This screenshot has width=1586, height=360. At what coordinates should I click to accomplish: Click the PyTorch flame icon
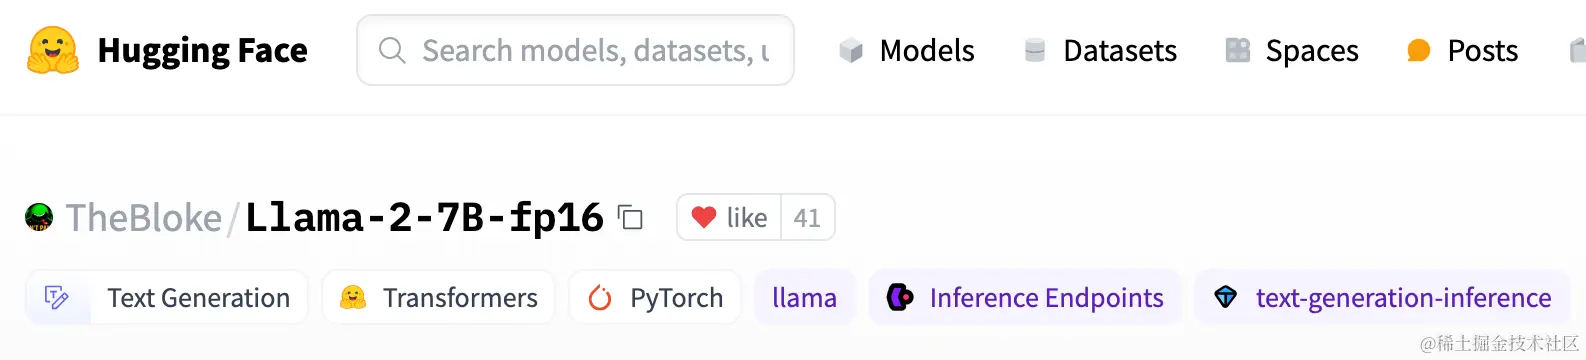600,298
